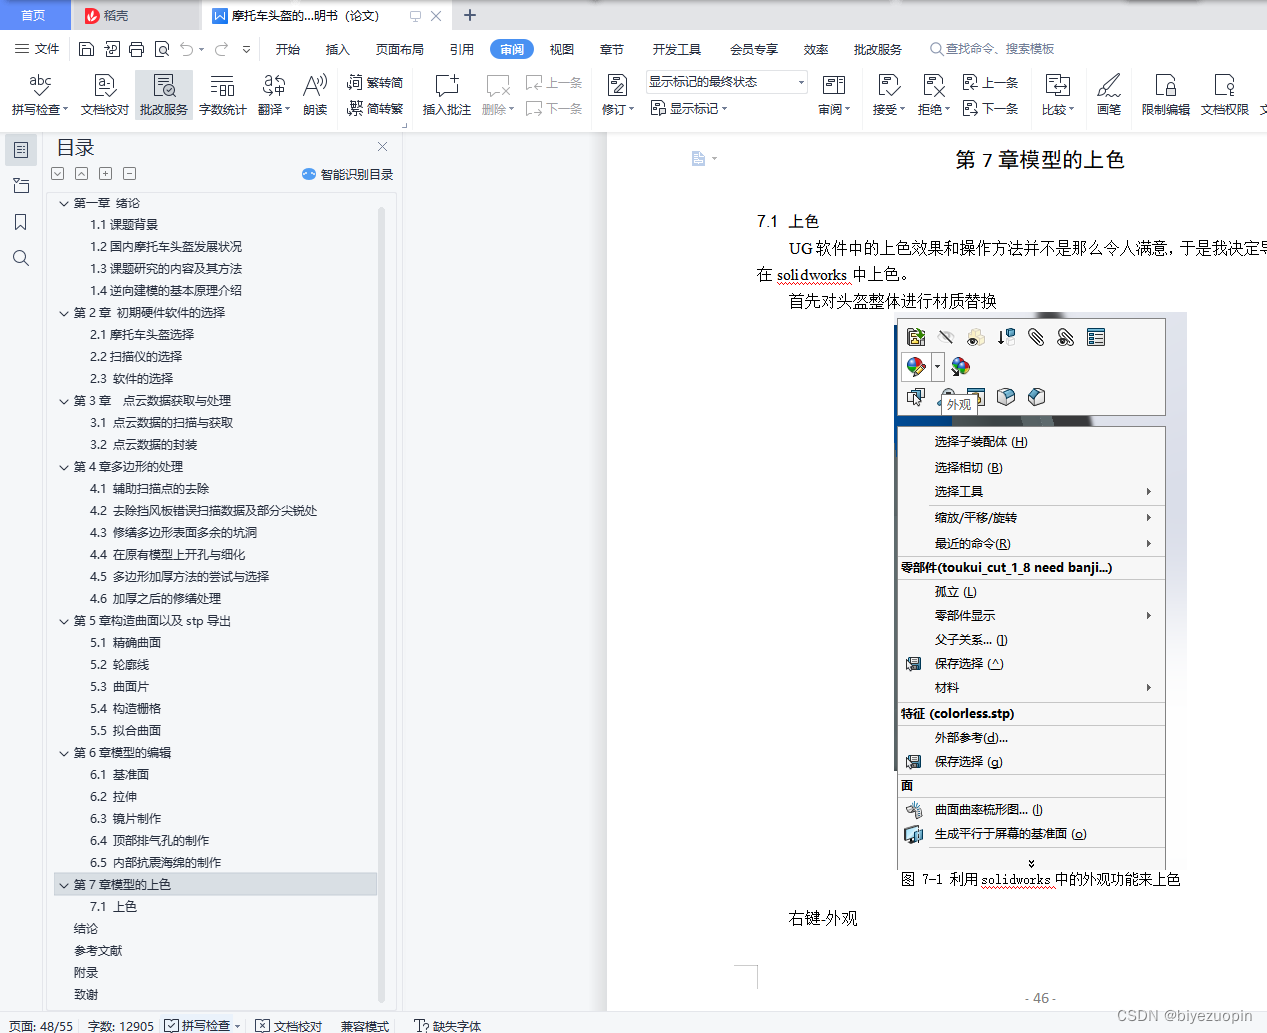Open the search icon in left sidebar
Screen dimensions: 1267x1033
pos(21,258)
